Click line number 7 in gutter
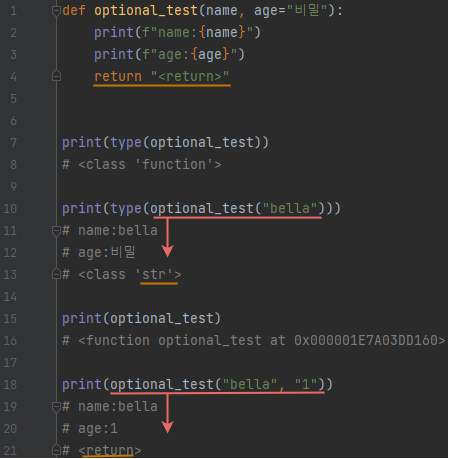The image size is (449, 459). 14,143
